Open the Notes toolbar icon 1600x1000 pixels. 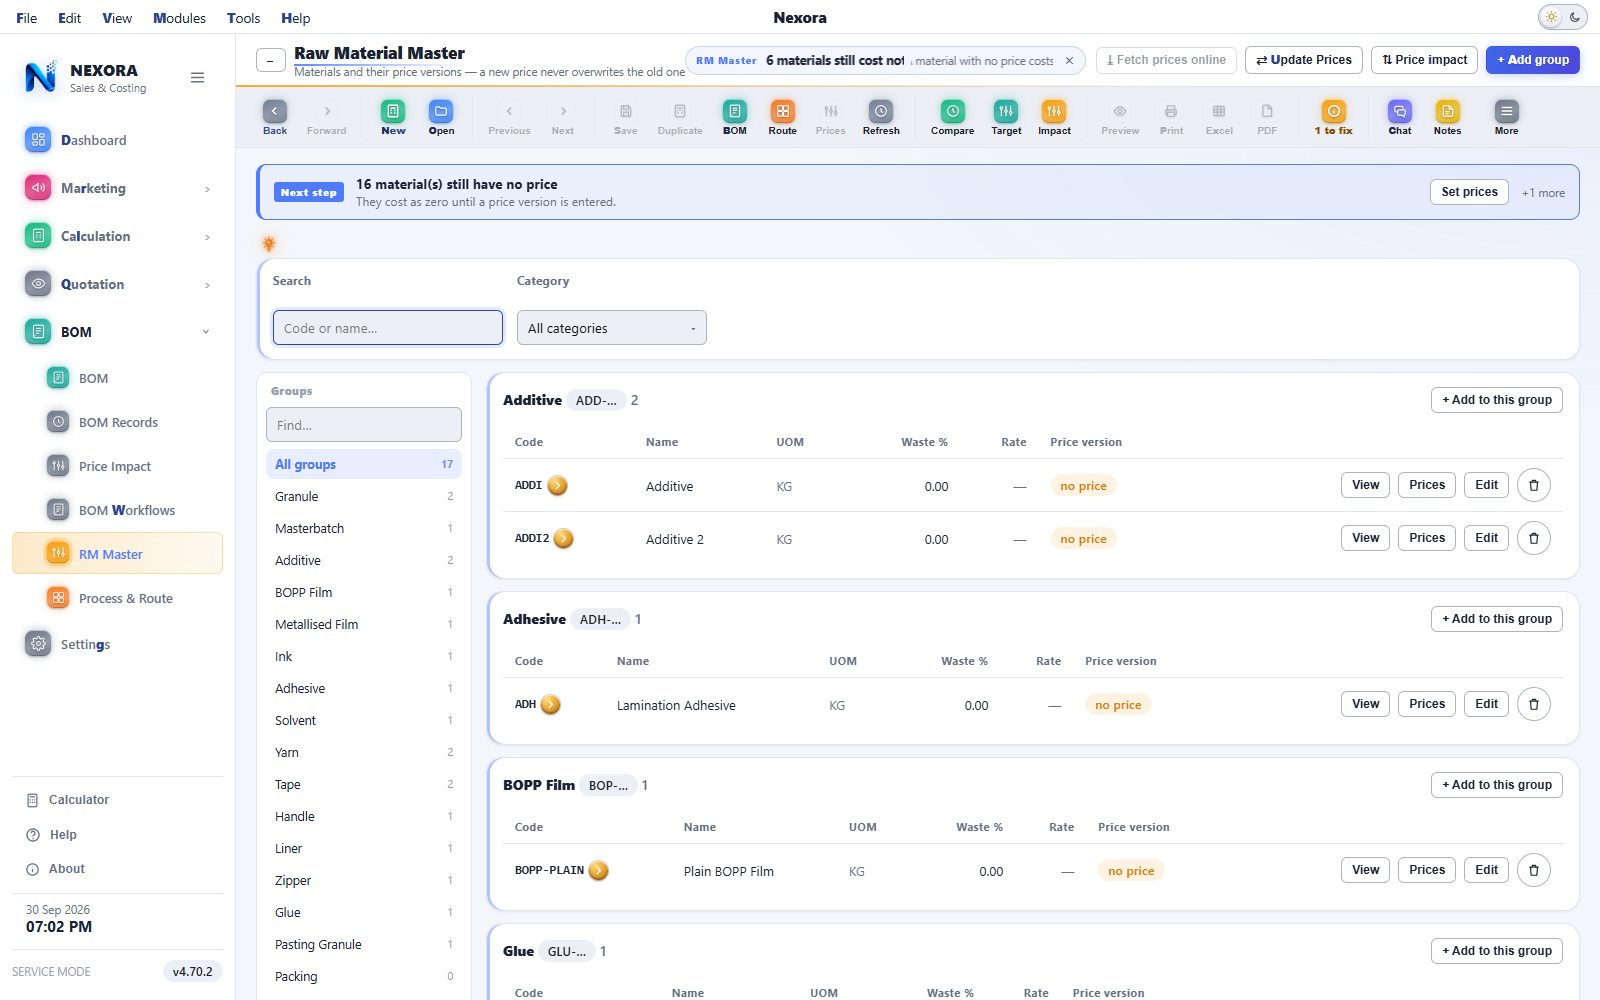1448,117
